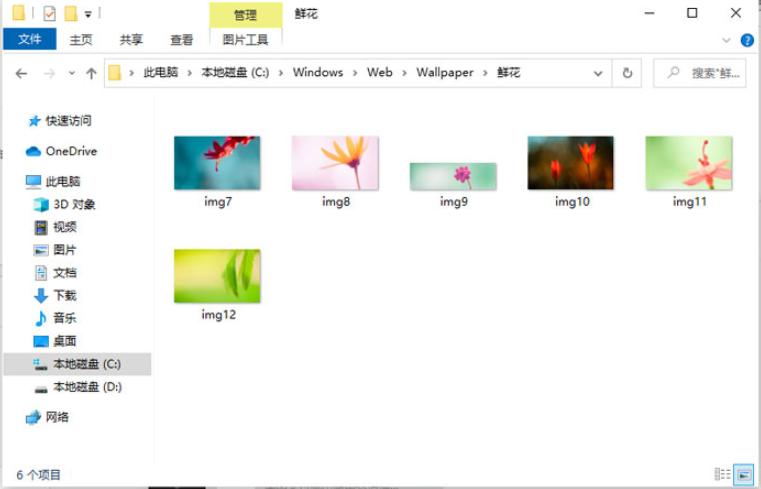Go up one folder level
The height and width of the screenshot is (489, 761).
point(91,73)
